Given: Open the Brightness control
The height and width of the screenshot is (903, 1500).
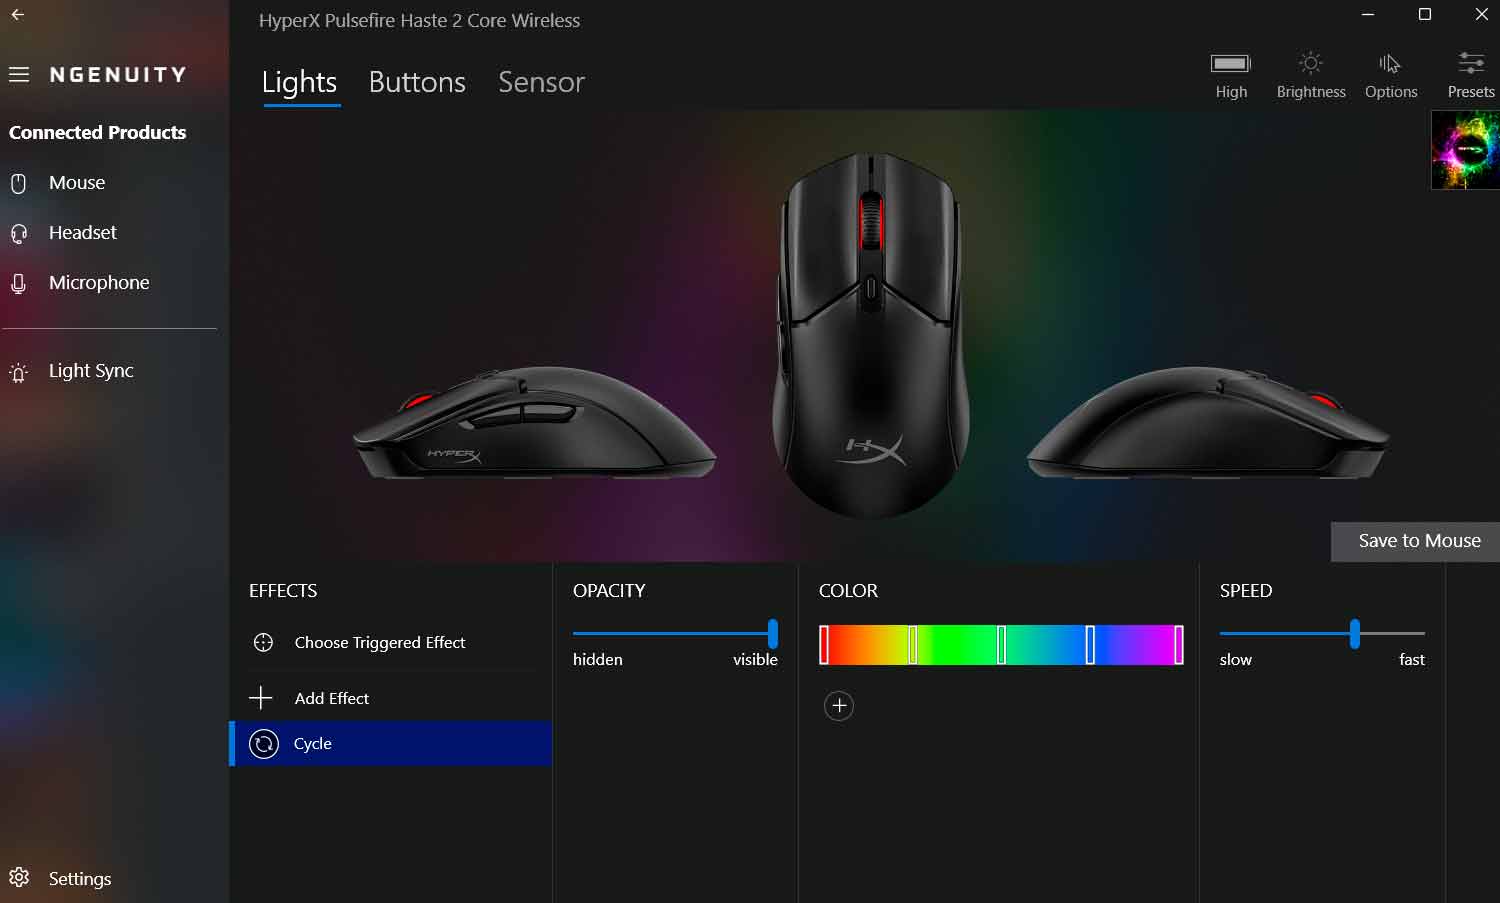Looking at the screenshot, I should click(1311, 75).
